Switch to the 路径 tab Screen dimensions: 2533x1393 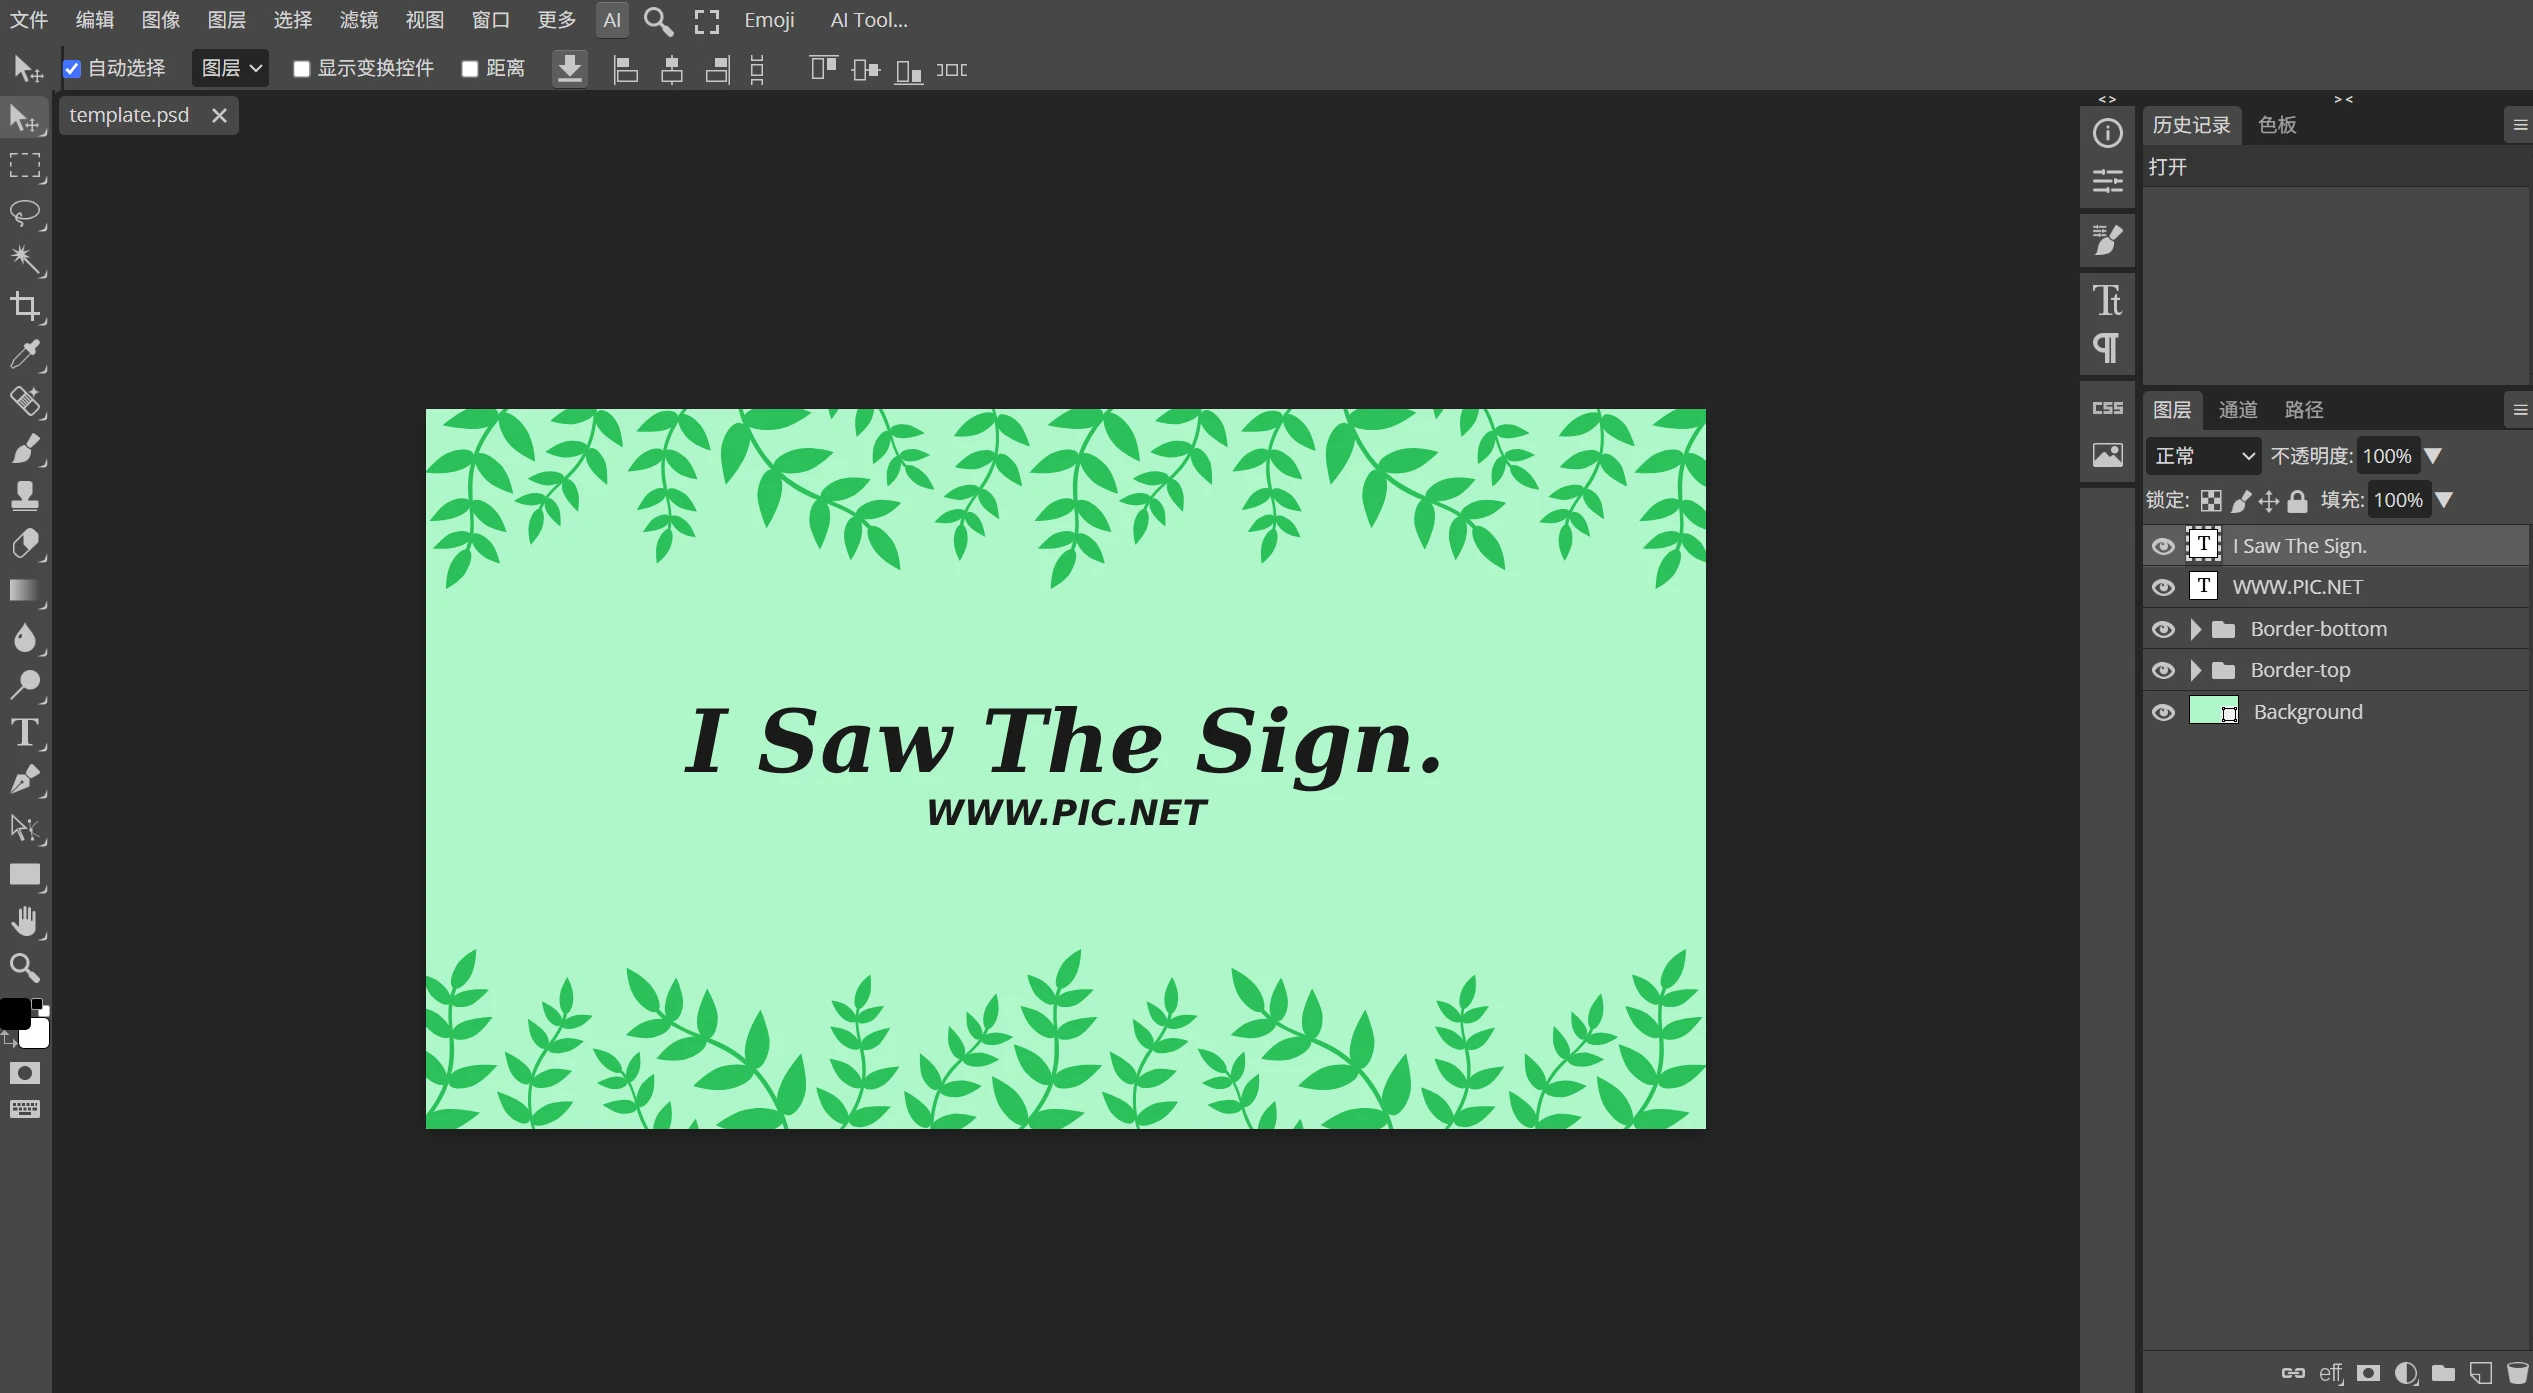[2304, 410]
